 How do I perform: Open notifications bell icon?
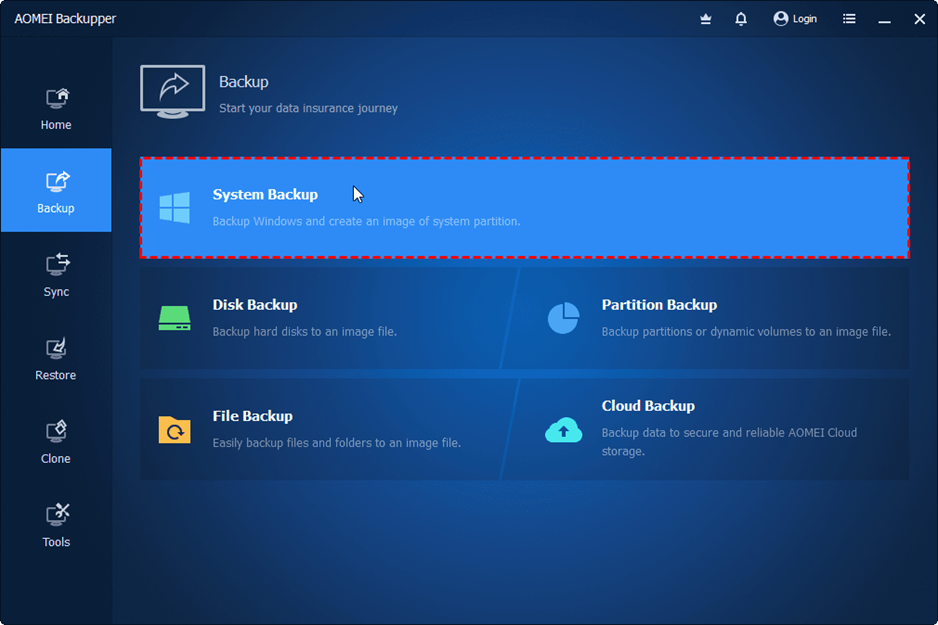tap(741, 18)
